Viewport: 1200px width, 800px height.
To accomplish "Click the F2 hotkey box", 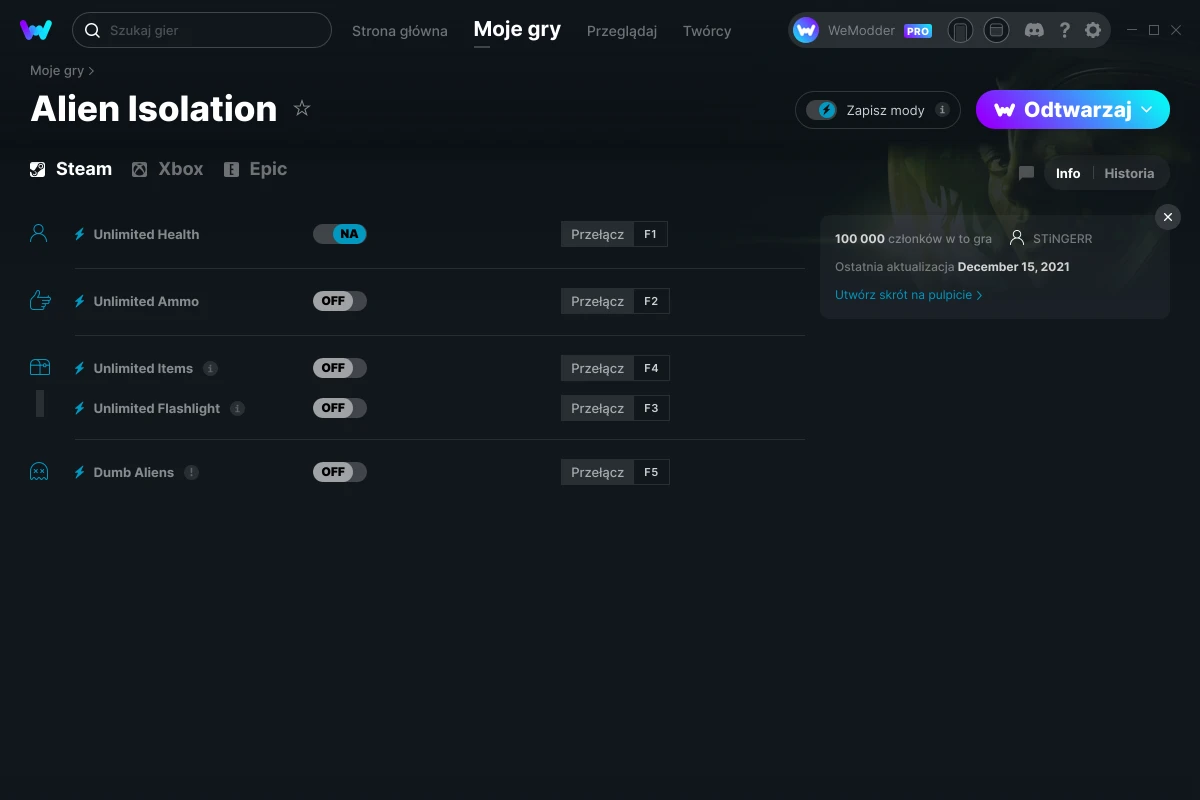I will point(651,301).
